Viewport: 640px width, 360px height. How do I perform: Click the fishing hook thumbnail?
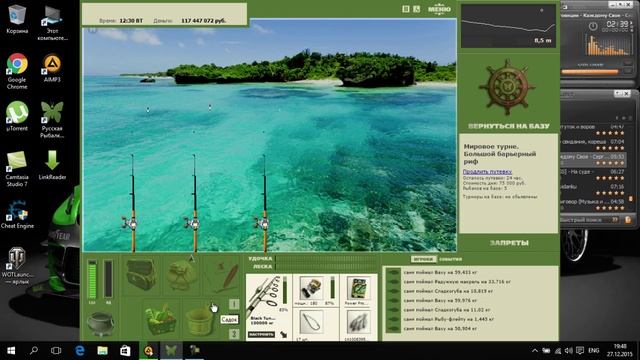(311, 322)
